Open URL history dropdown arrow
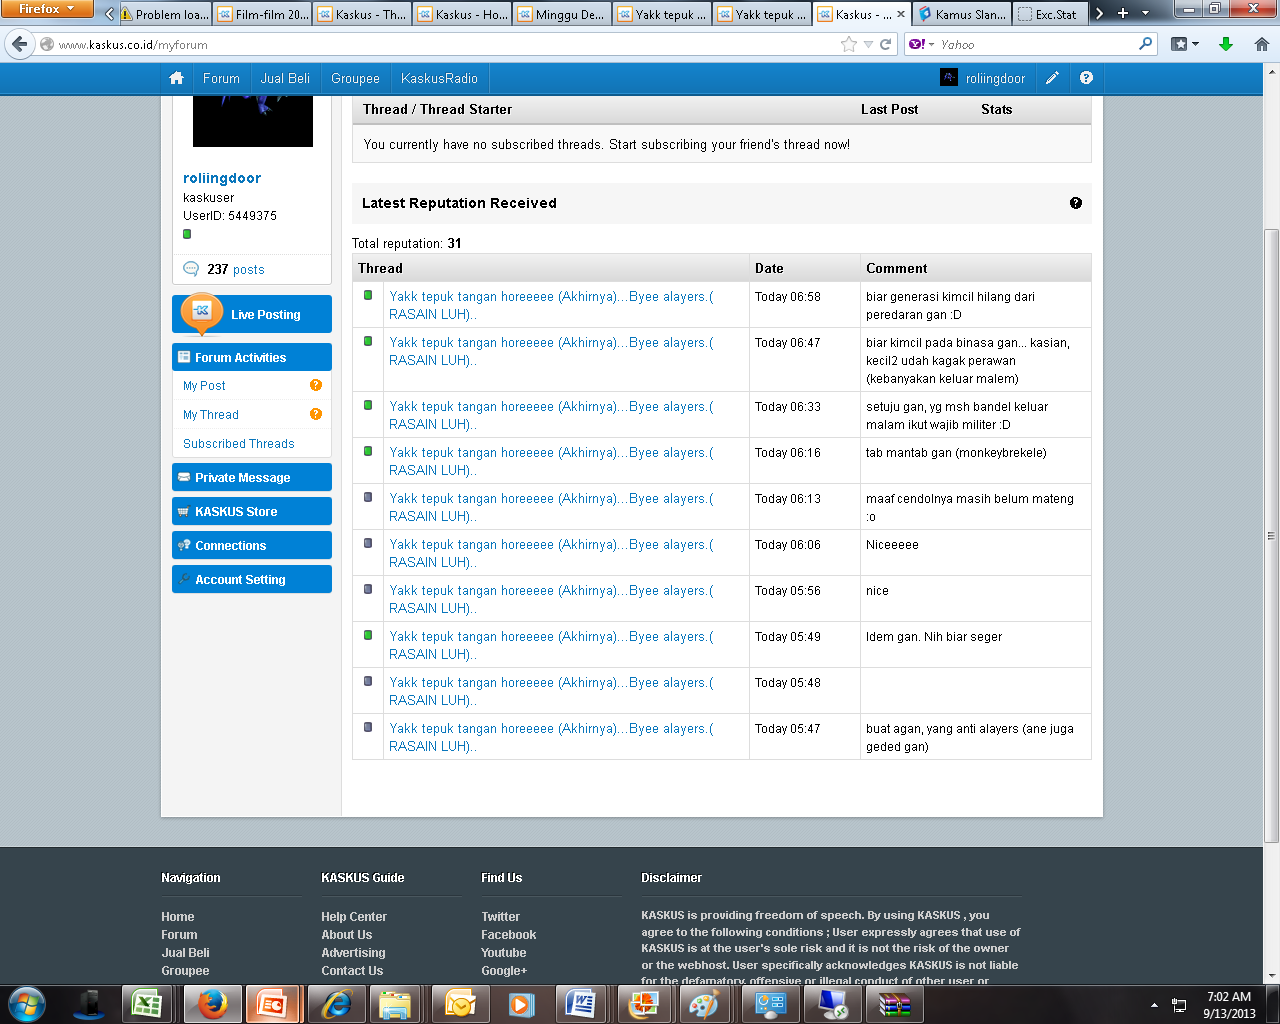 [x=868, y=44]
